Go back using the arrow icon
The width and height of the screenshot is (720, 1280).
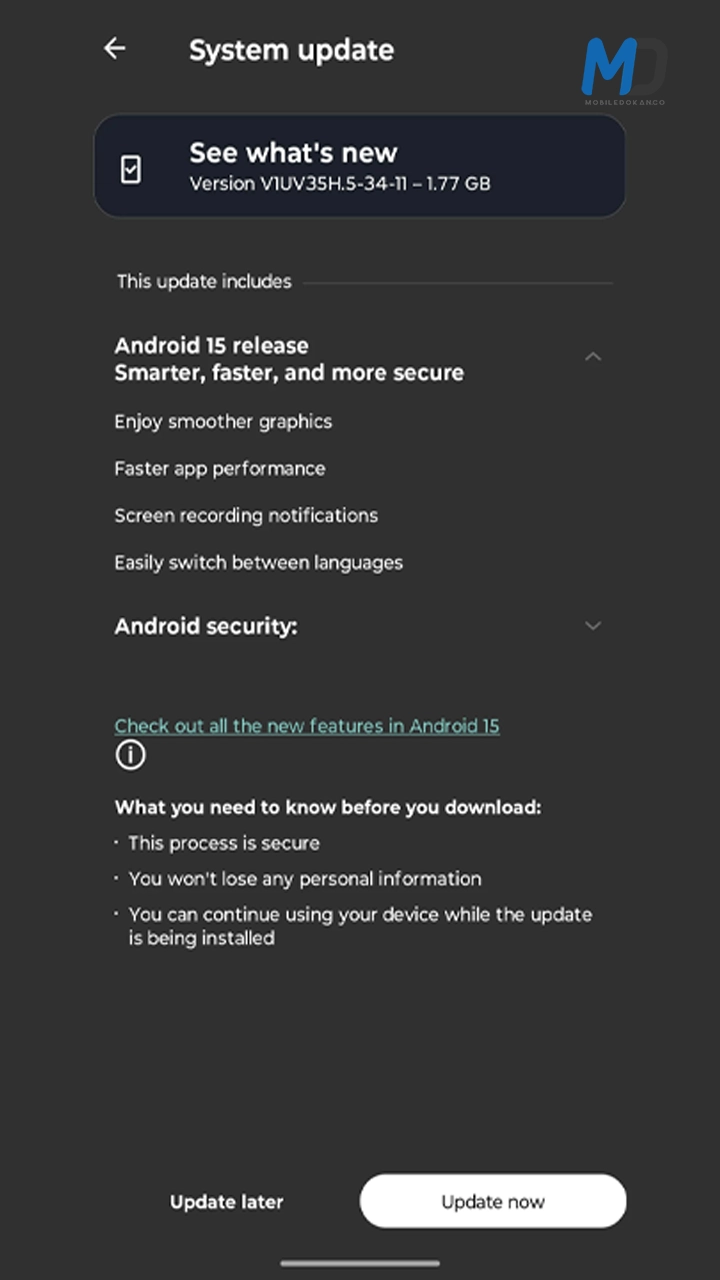pos(115,48)
